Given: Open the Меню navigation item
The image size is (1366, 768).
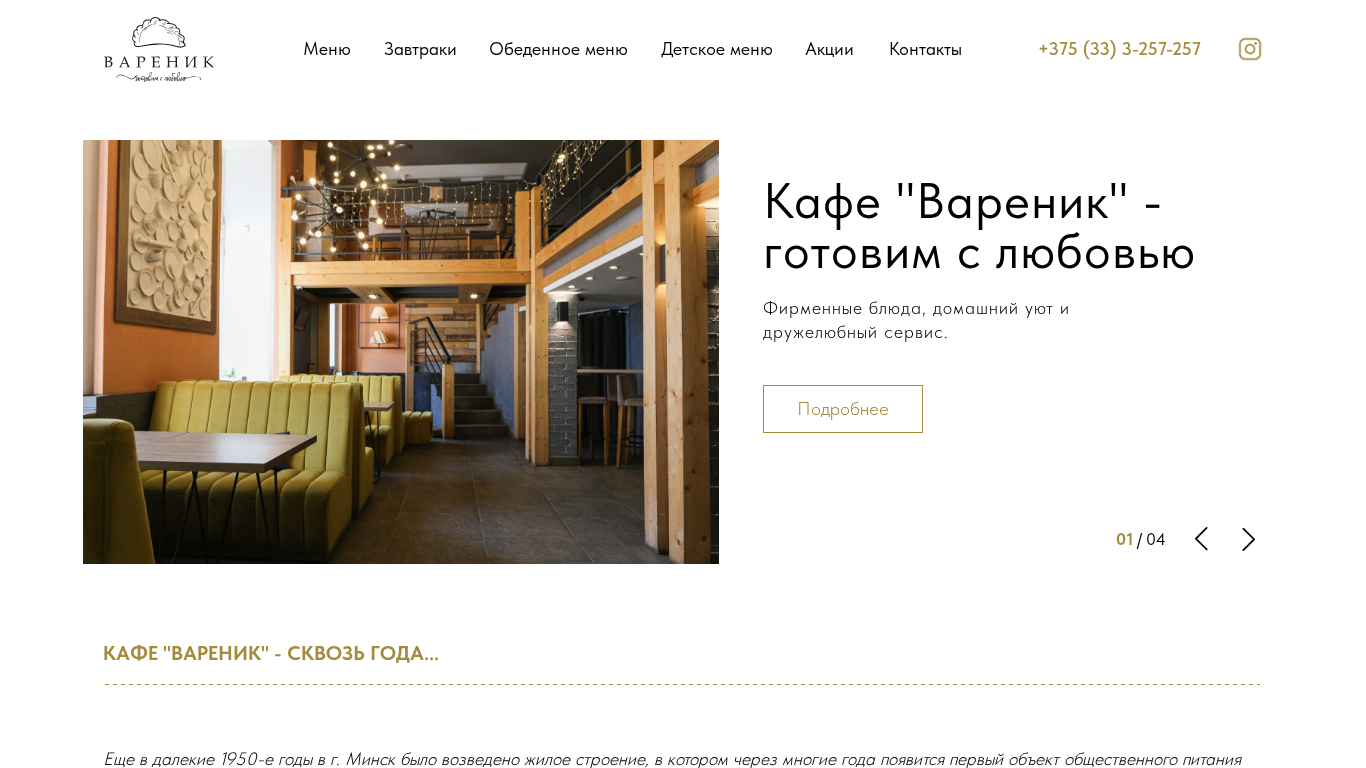Looking at the screenshot, I should [327, 49].
